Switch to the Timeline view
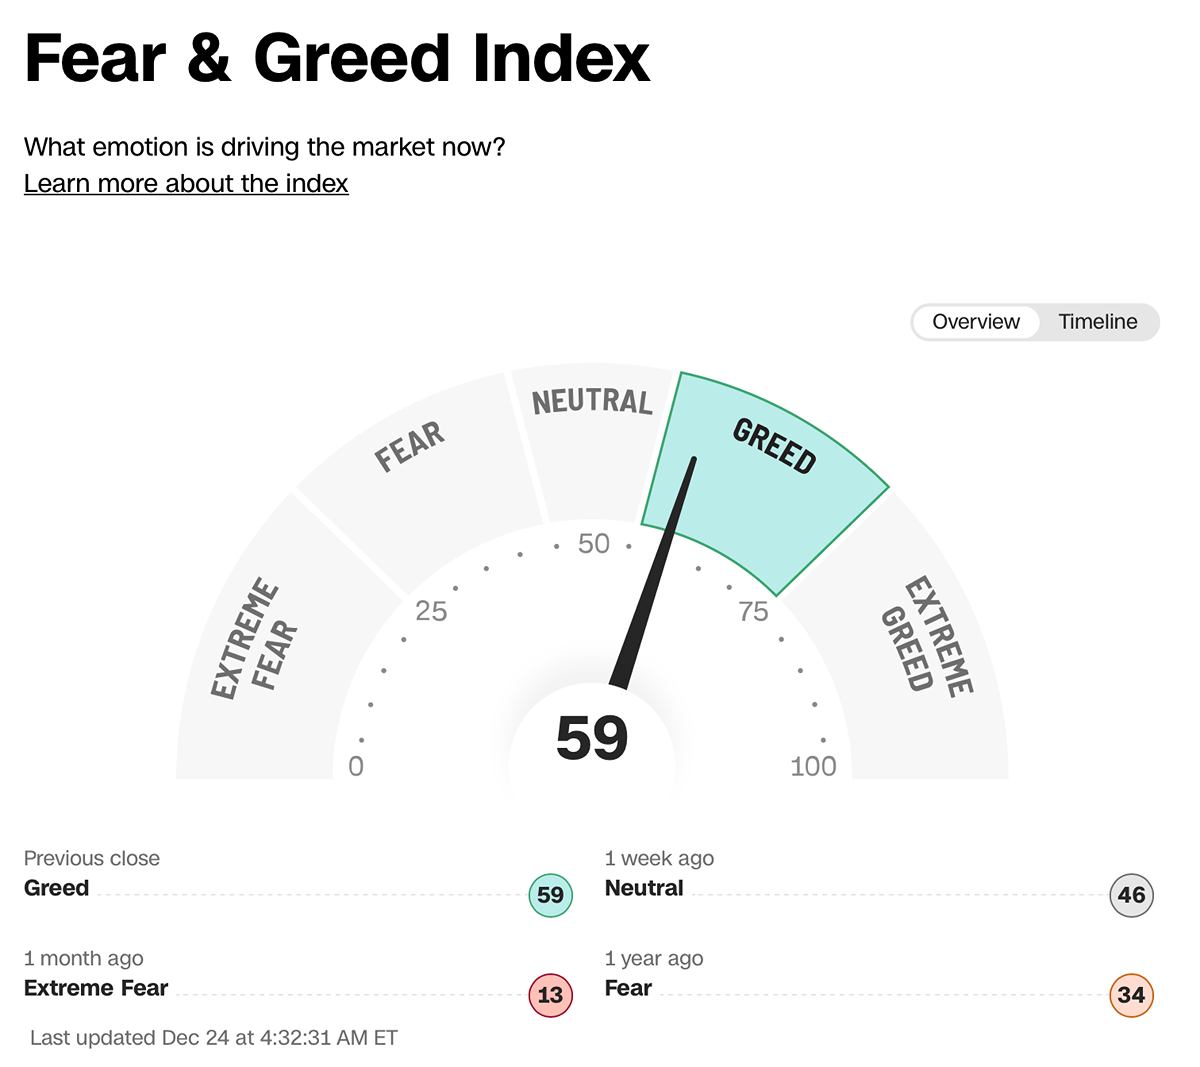 1097,322
